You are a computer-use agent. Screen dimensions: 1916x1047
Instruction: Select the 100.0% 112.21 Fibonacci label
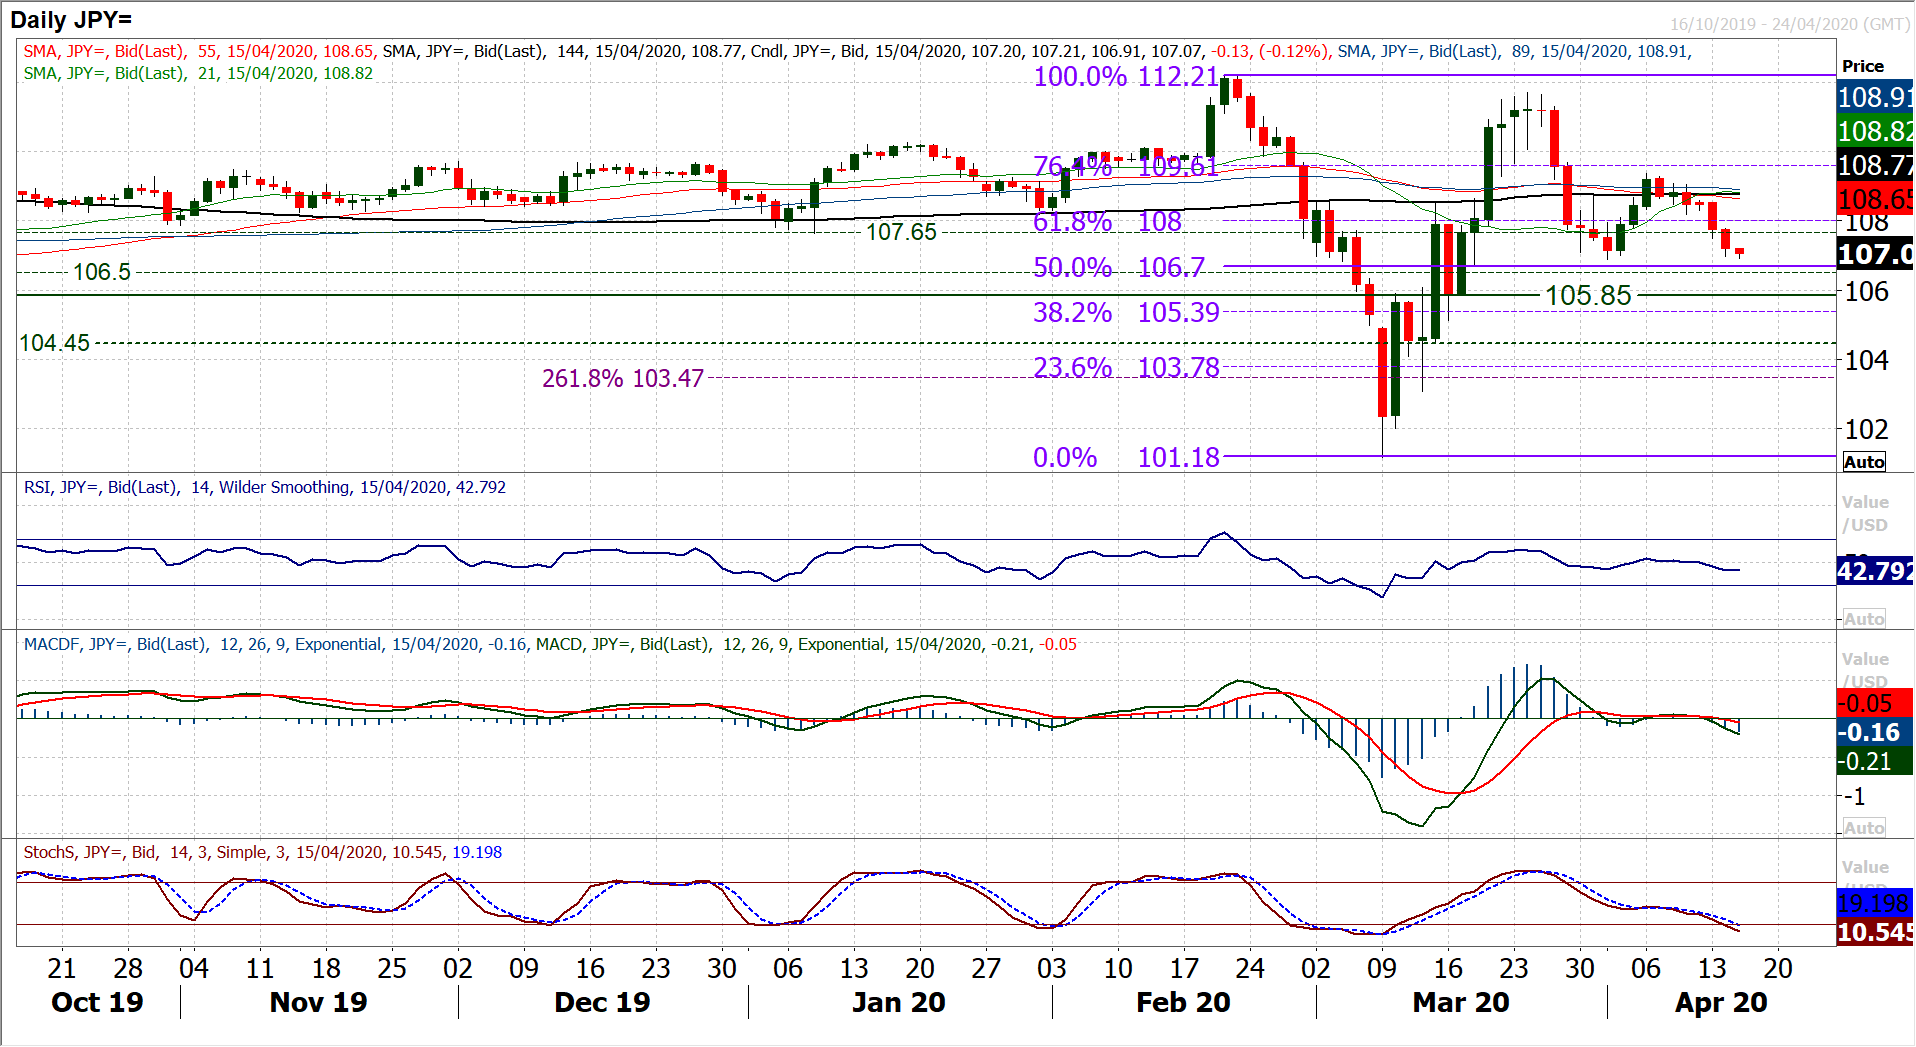pos(1126,76)
